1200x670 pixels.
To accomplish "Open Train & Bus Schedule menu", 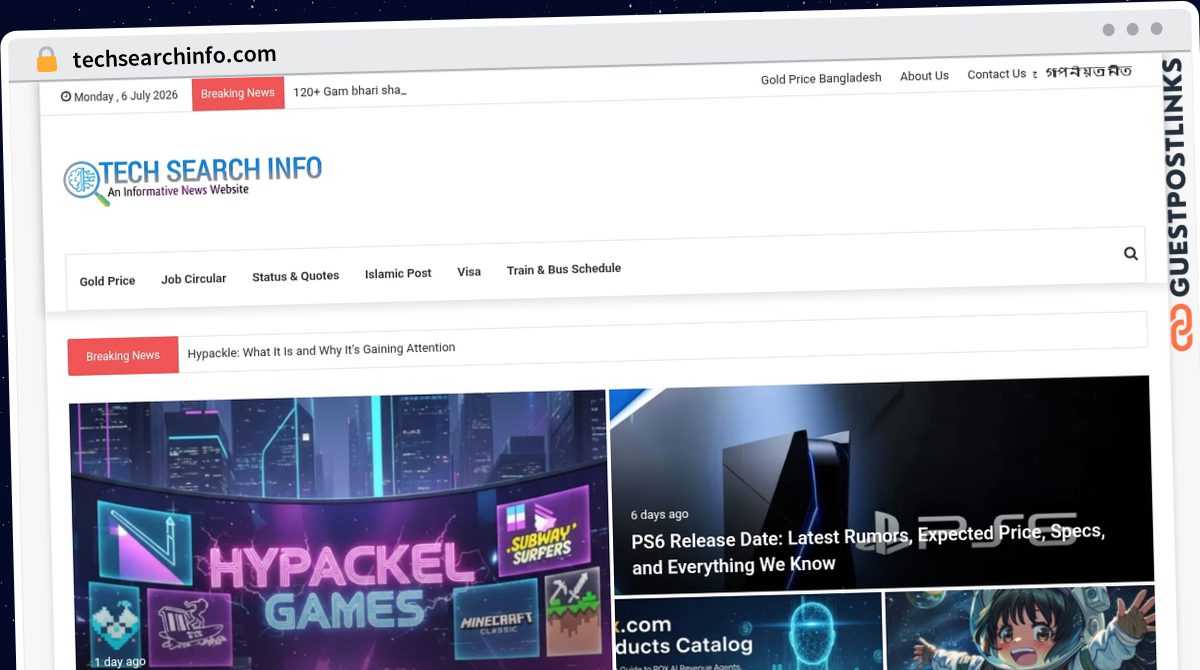I will click(564, 269).
